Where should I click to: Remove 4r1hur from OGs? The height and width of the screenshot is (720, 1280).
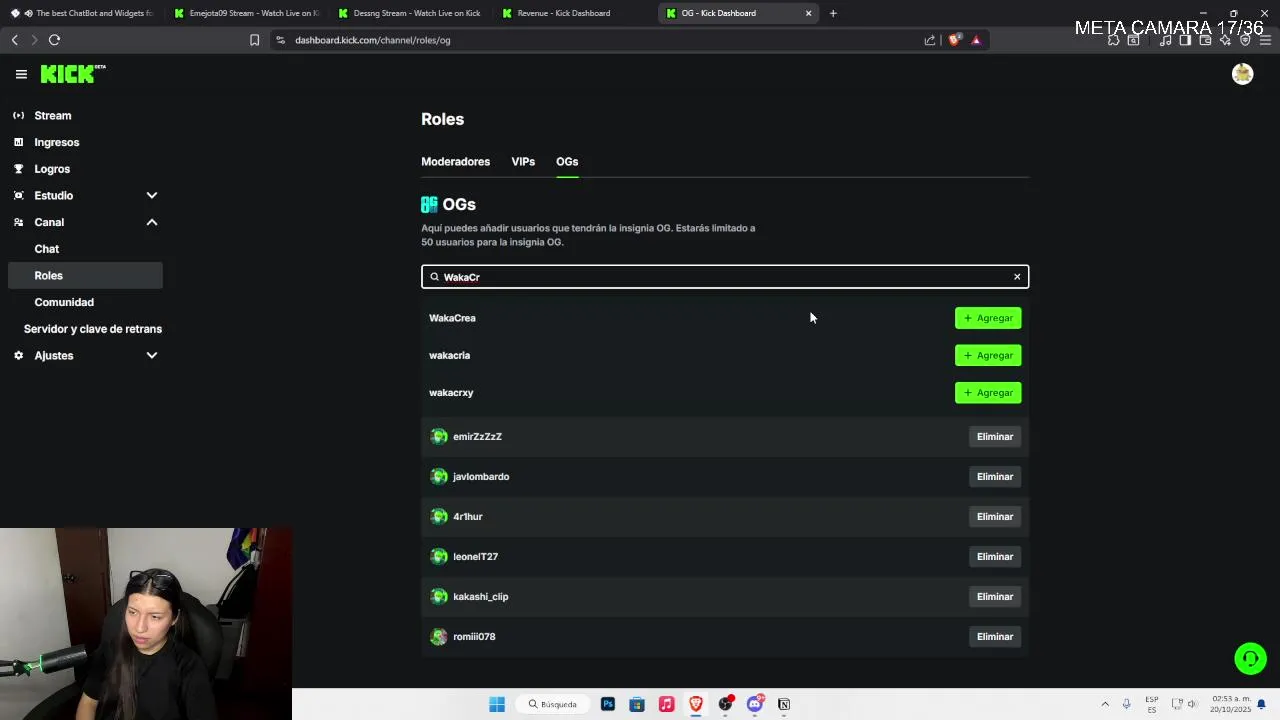click(995, 517)
